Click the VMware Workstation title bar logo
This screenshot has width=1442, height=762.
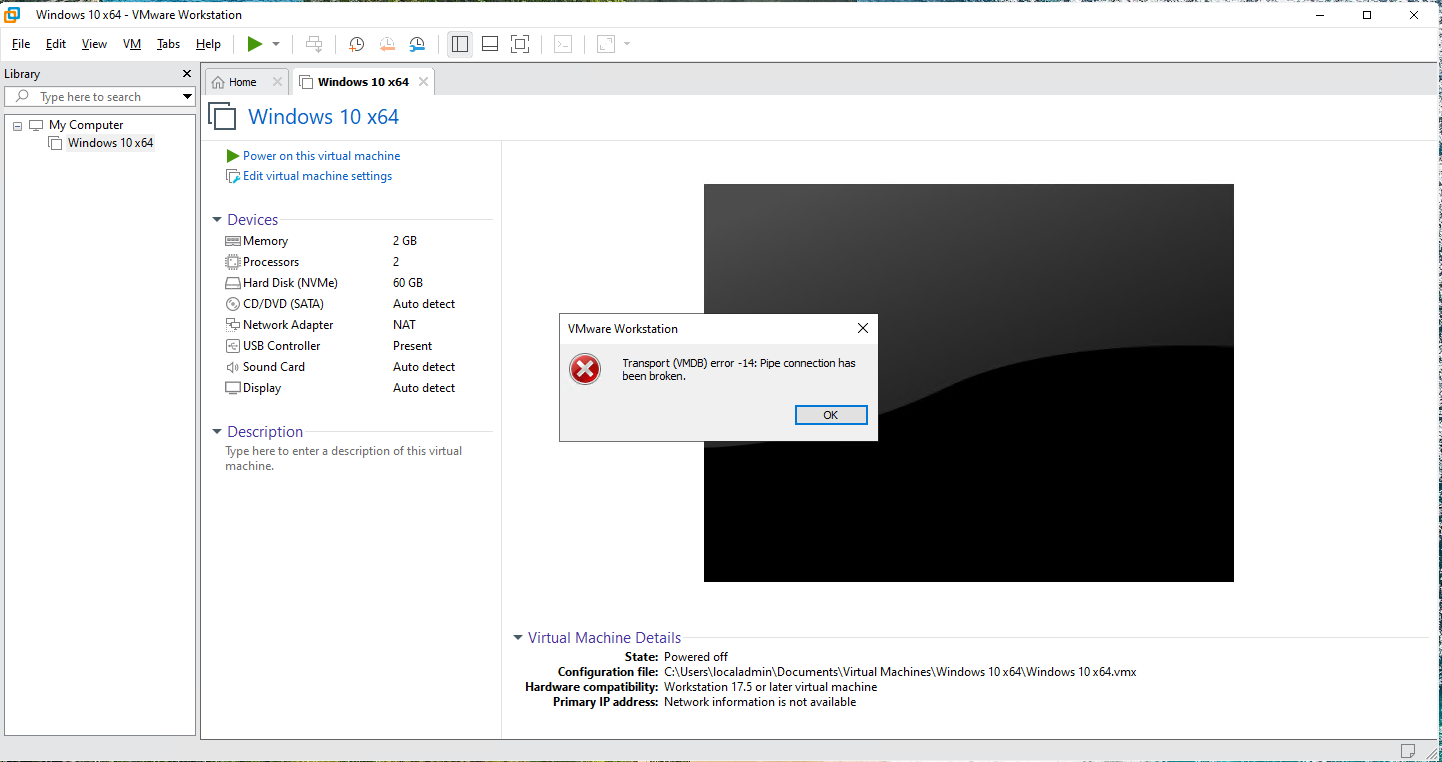pyautogui.click(x=13, y=15)
